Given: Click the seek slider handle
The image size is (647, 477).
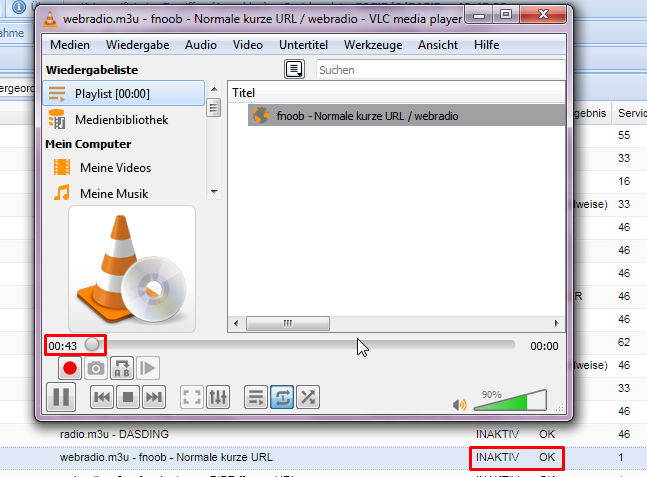Looking at the screenshot, I should point(92,344).
